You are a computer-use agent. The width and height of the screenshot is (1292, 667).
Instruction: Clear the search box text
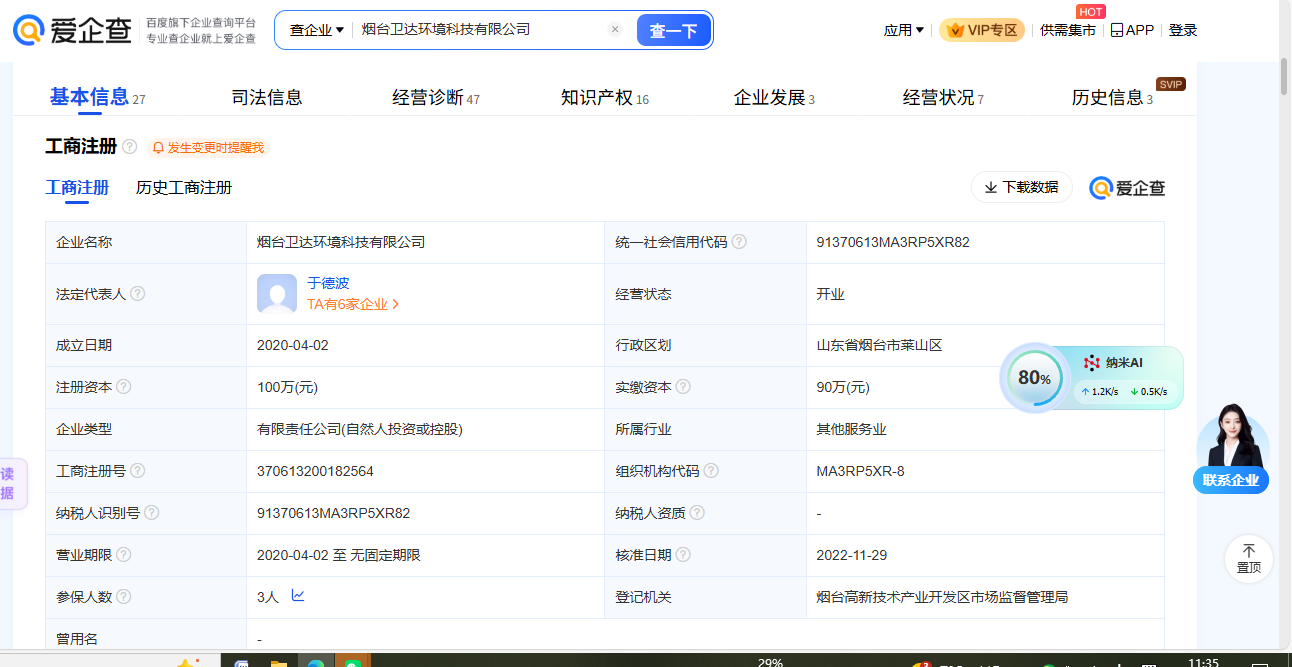(615, 30)
